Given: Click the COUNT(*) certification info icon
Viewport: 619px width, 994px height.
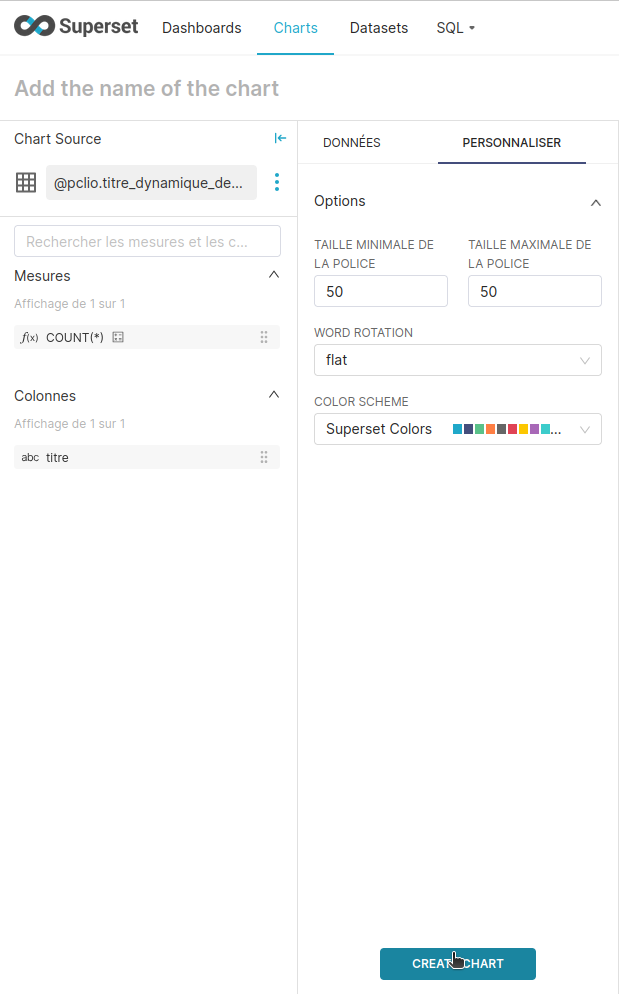Looking at the screenshot, I should click(x=118, y=338).
